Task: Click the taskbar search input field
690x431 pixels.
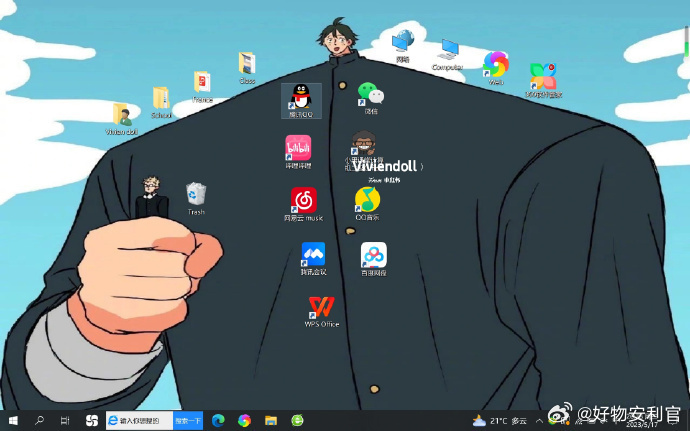Action: (139, 421)
